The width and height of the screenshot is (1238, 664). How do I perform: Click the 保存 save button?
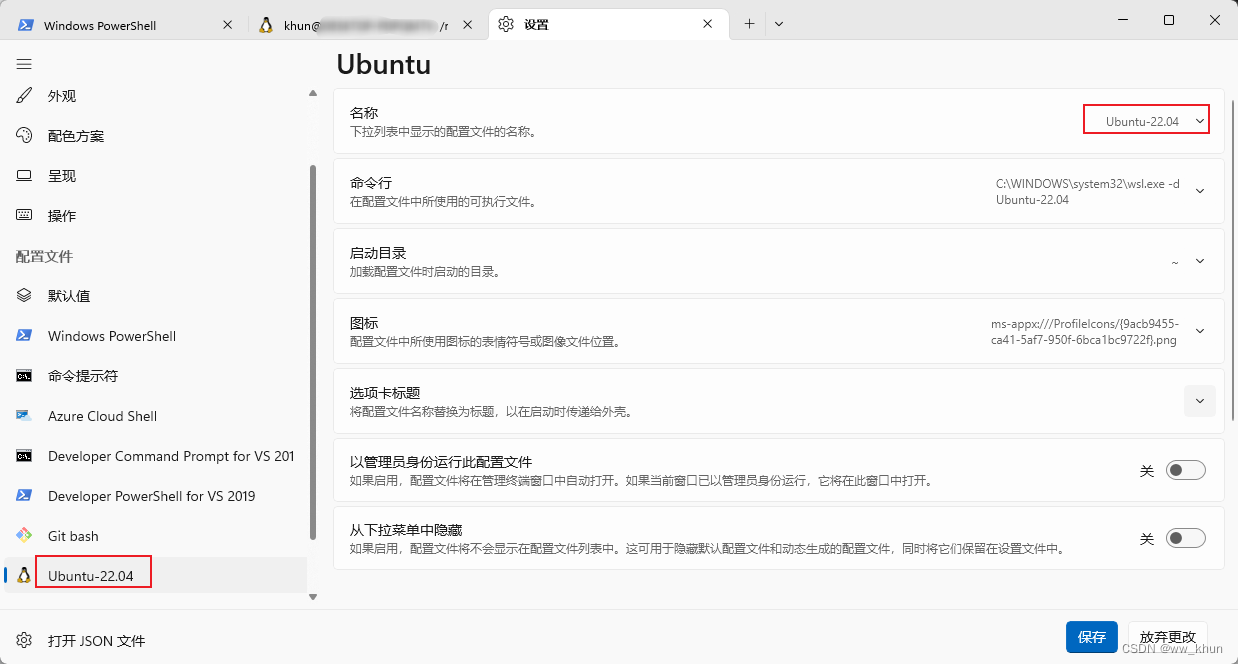point(1091,637)
